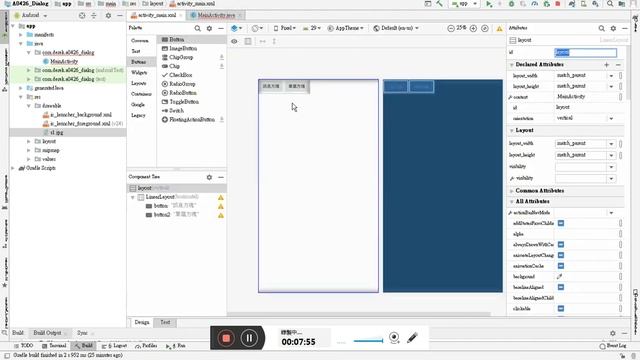Open Component Tree settings gear
The height and width of the screenshot is (360, 640).
click(209, 177)
